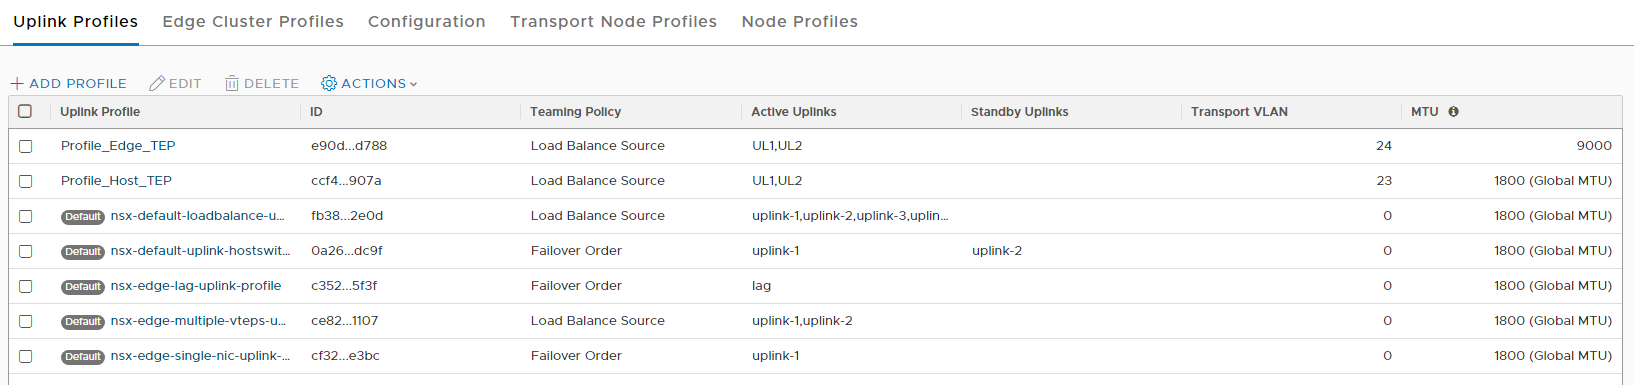Click the Actions gear icon

coord(329,84)
